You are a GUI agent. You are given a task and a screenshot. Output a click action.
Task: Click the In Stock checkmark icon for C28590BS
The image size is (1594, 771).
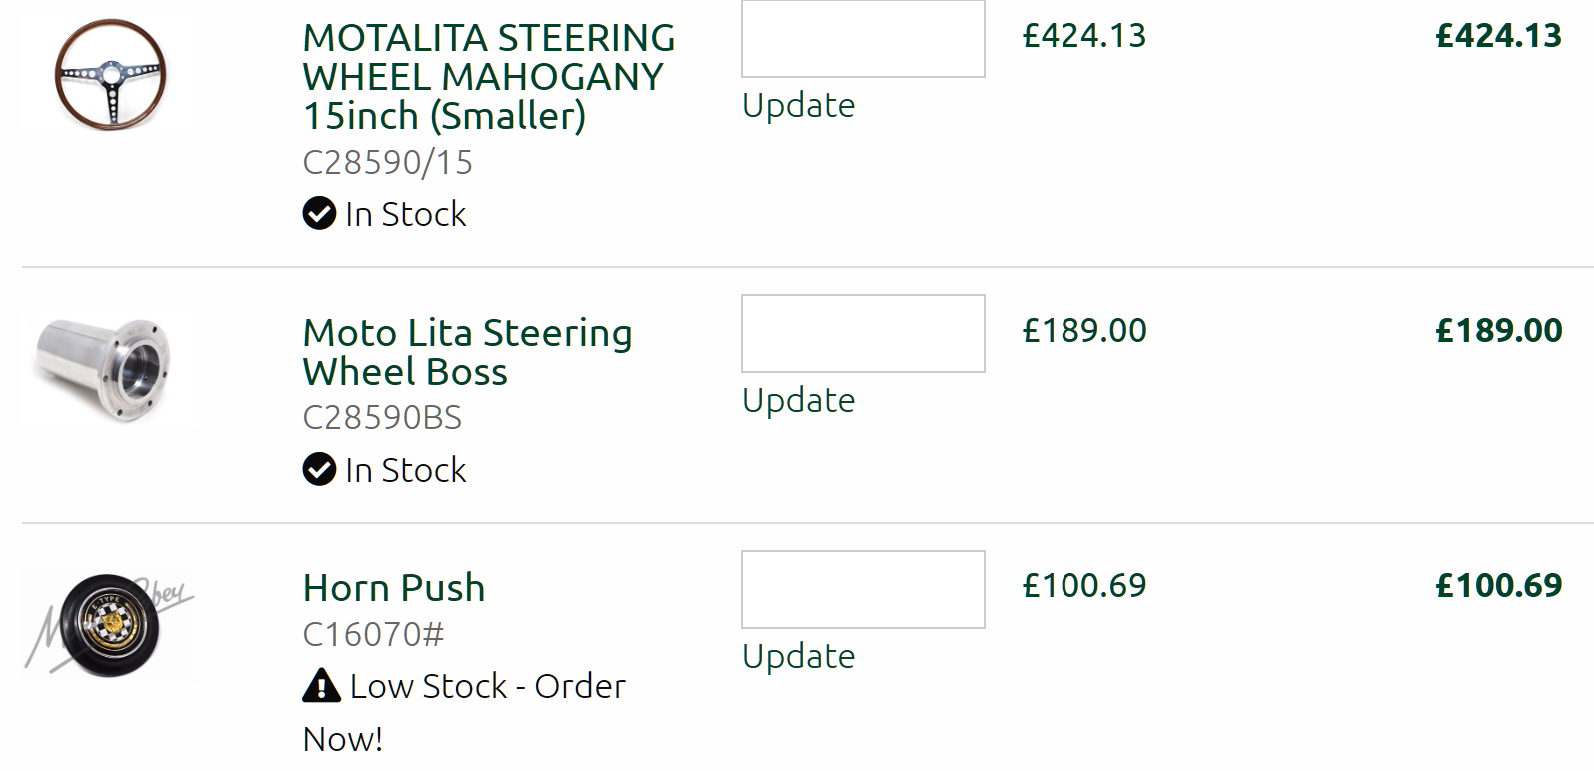[x=319, y=469]
